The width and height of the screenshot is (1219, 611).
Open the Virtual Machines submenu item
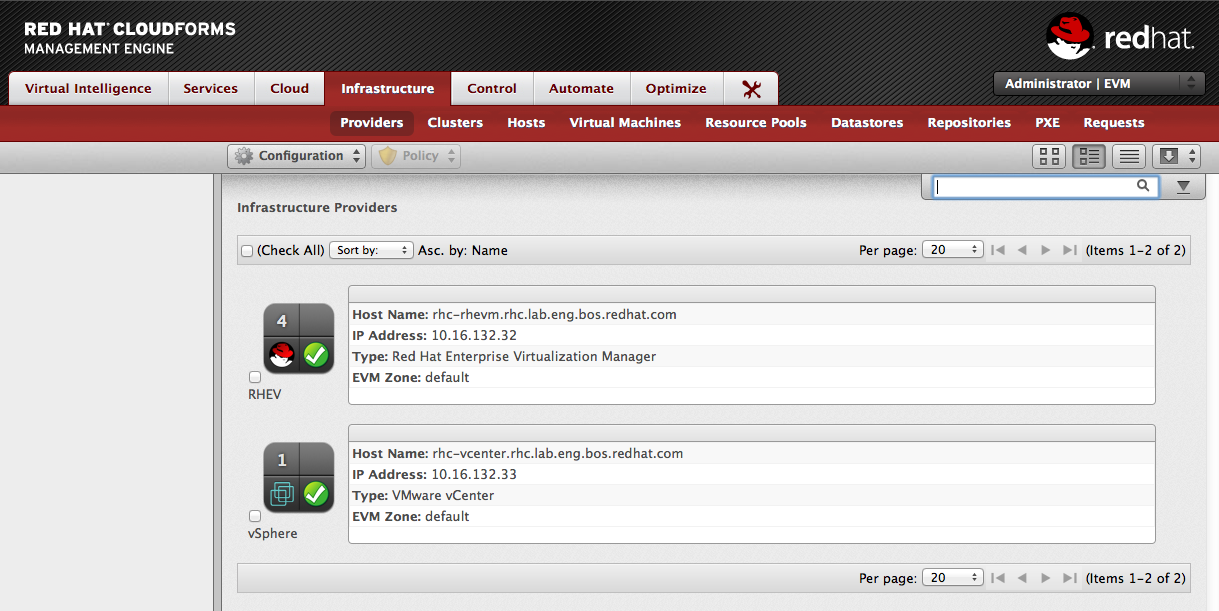[625, 123]
